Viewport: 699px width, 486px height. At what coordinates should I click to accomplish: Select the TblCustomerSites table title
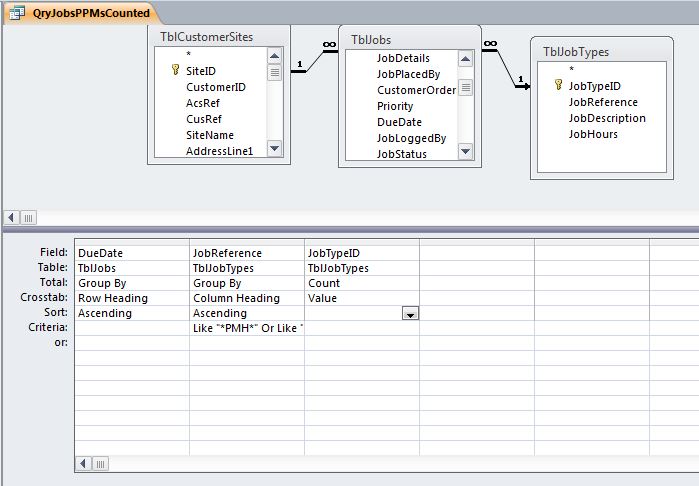coord(206,37)
